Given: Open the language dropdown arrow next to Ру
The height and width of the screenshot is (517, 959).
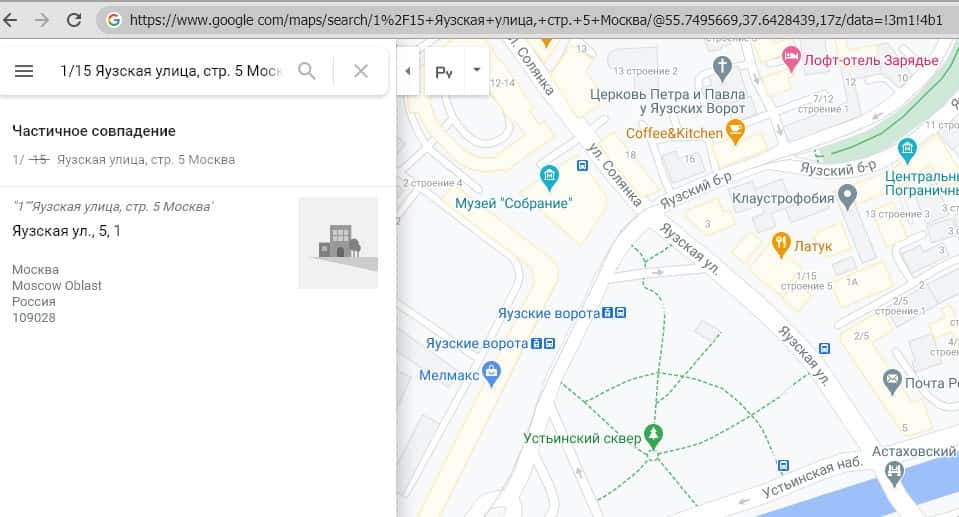Looking at the screenshot, I should click(x=477, y=70).
